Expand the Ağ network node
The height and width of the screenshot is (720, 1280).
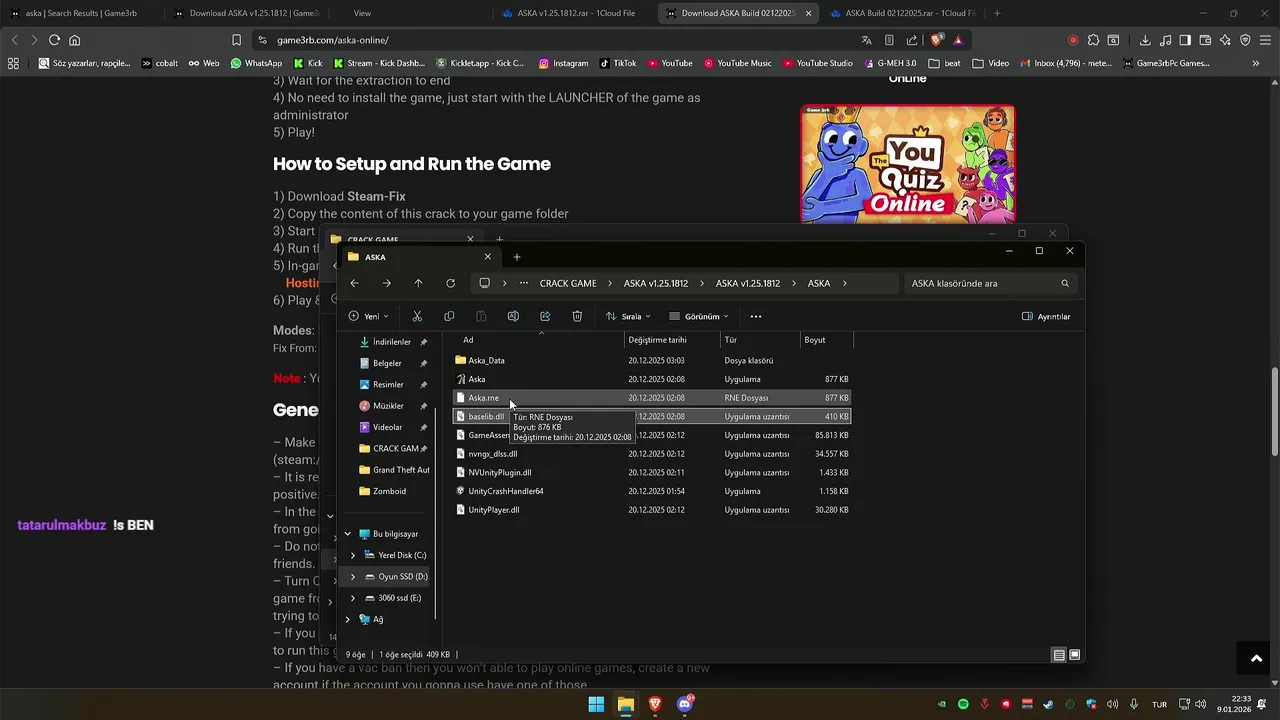347,620
